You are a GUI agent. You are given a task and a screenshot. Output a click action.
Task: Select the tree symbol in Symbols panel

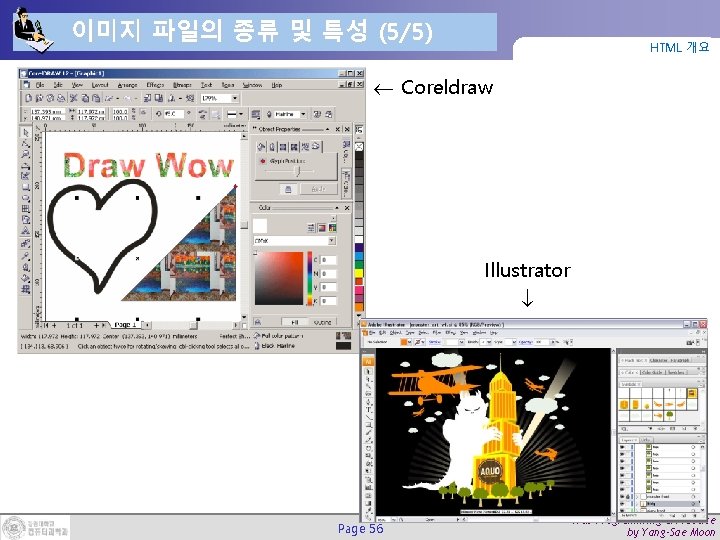(669, 415)
